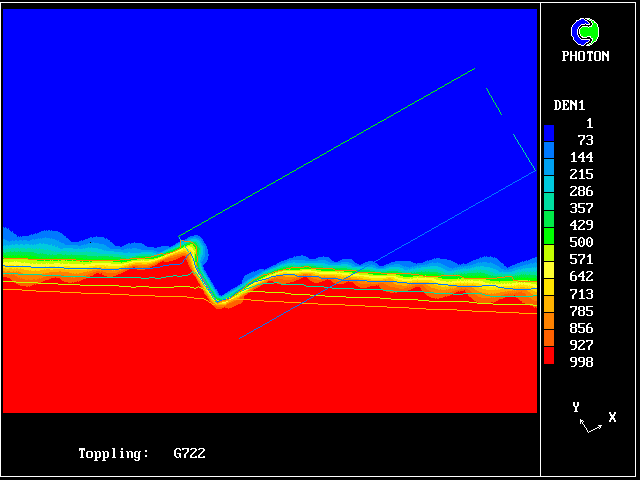Viewport: 640px width, 480px height.
Task: Select legend value 571
Action: tap(581, 259)
